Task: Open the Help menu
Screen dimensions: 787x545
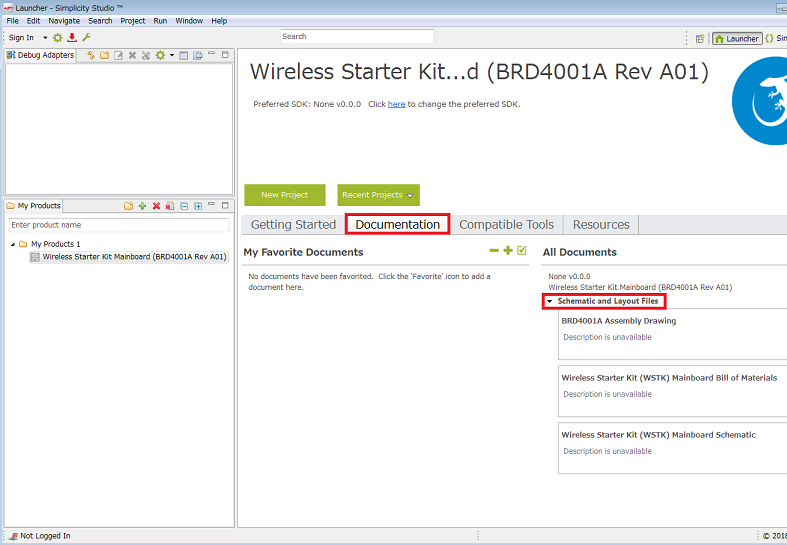Action: pos(219,21)
